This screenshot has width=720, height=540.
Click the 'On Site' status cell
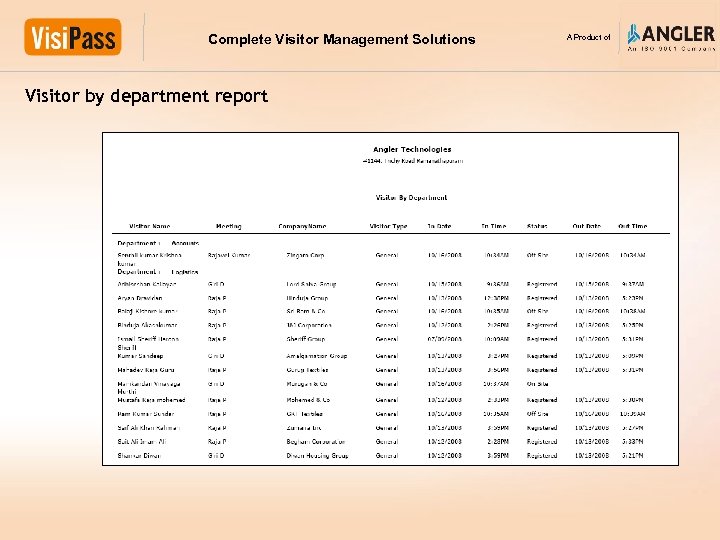tap(537, 384)
